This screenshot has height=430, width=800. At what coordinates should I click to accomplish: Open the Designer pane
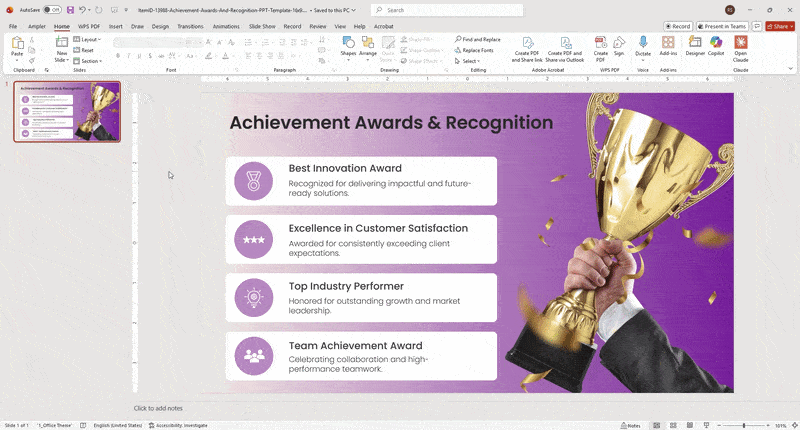pos(695,46)
